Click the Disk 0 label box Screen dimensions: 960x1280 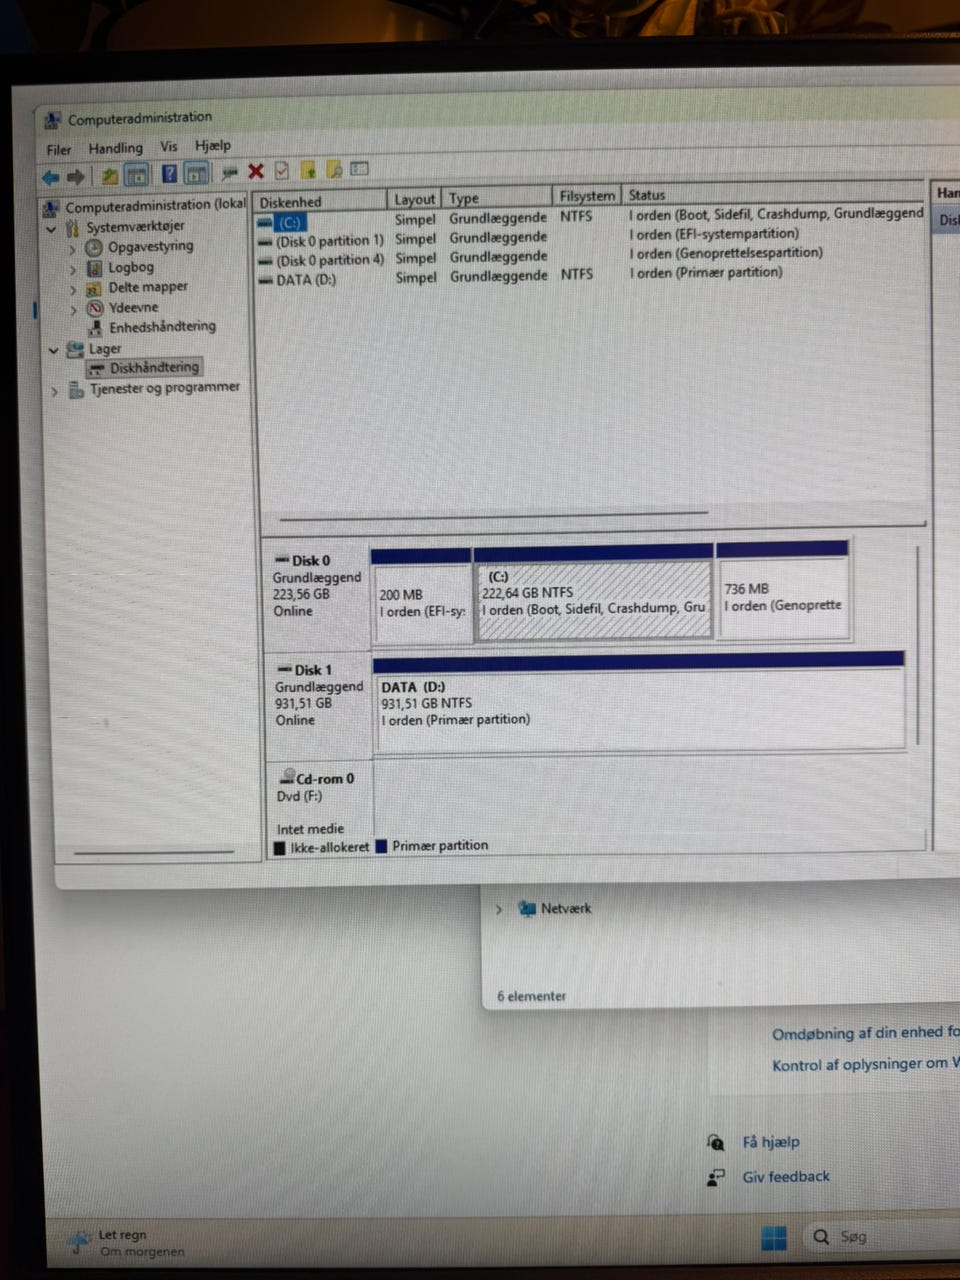point(318,596)
